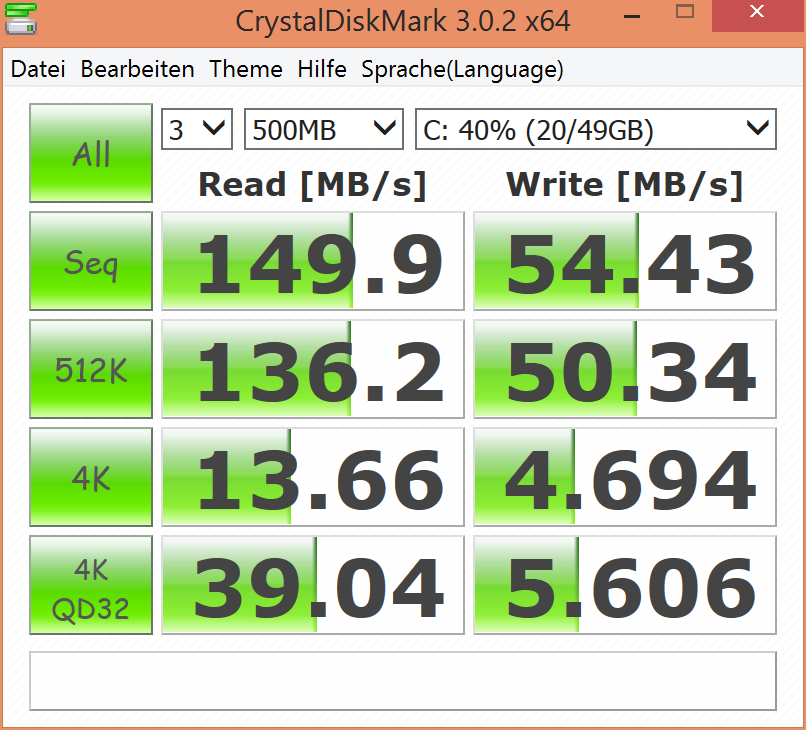Click the Write [MB/s] column header

625,185
